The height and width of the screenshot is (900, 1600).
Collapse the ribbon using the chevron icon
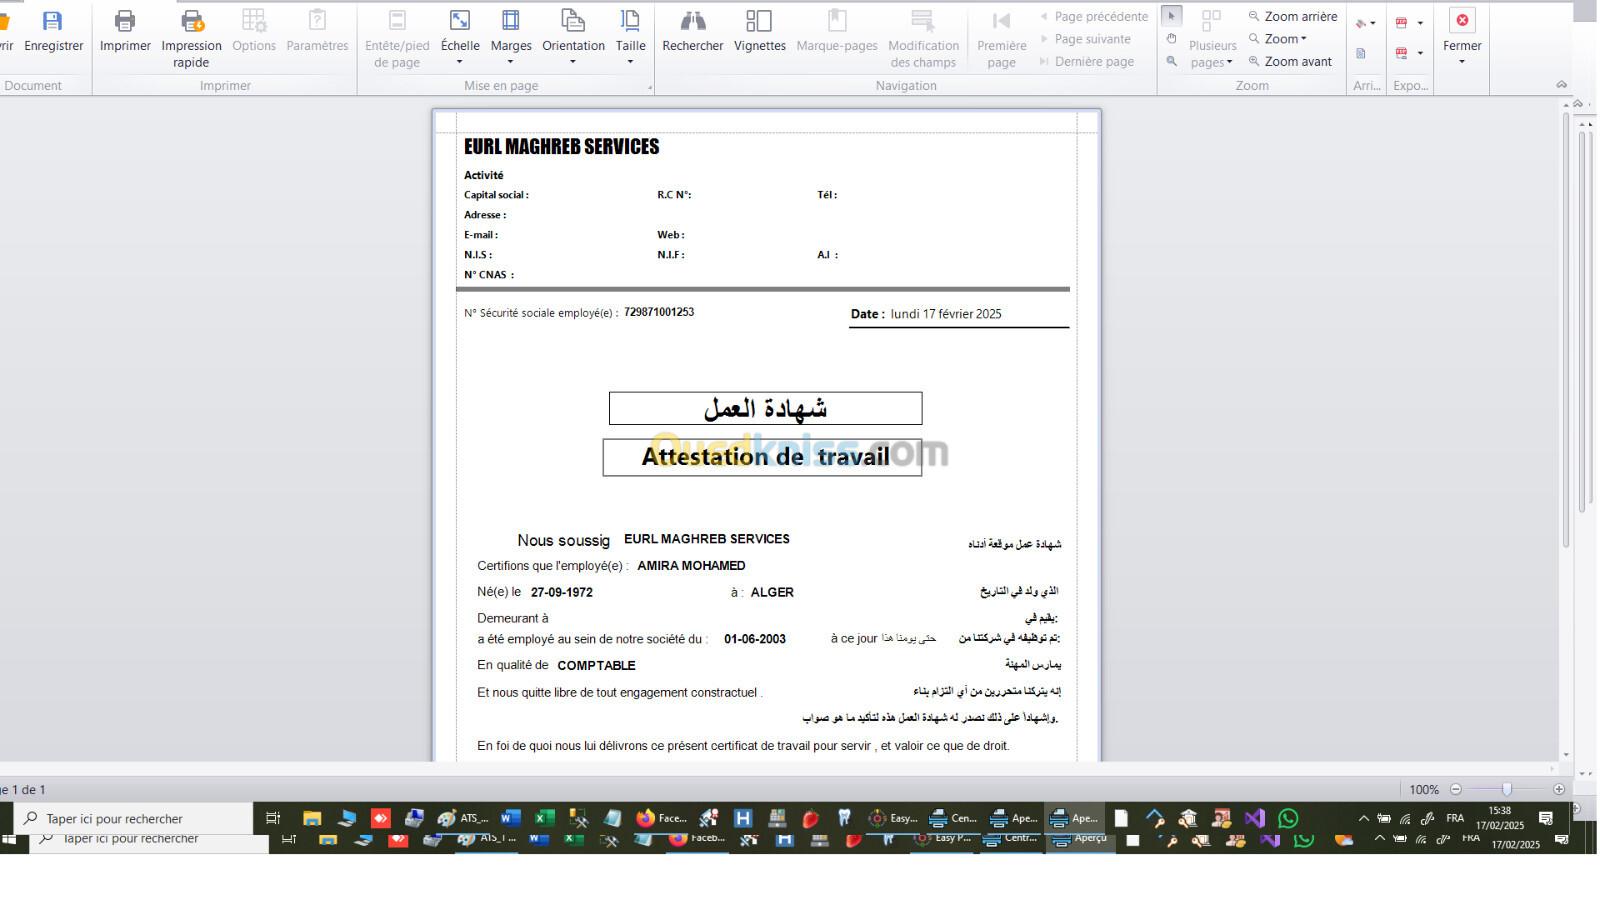click(x=1561, y=85)
